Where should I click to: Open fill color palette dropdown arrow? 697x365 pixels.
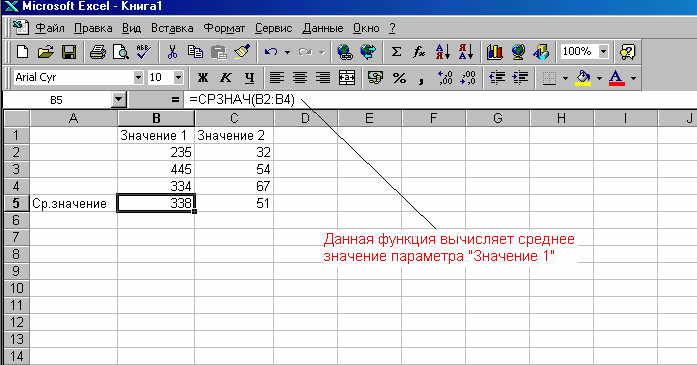point(599,78)
